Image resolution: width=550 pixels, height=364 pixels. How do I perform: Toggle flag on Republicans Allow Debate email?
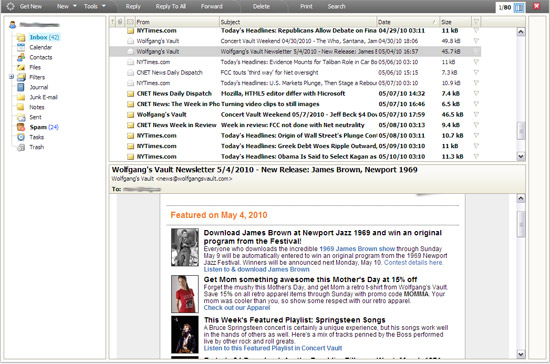click(x=476, y=31)
